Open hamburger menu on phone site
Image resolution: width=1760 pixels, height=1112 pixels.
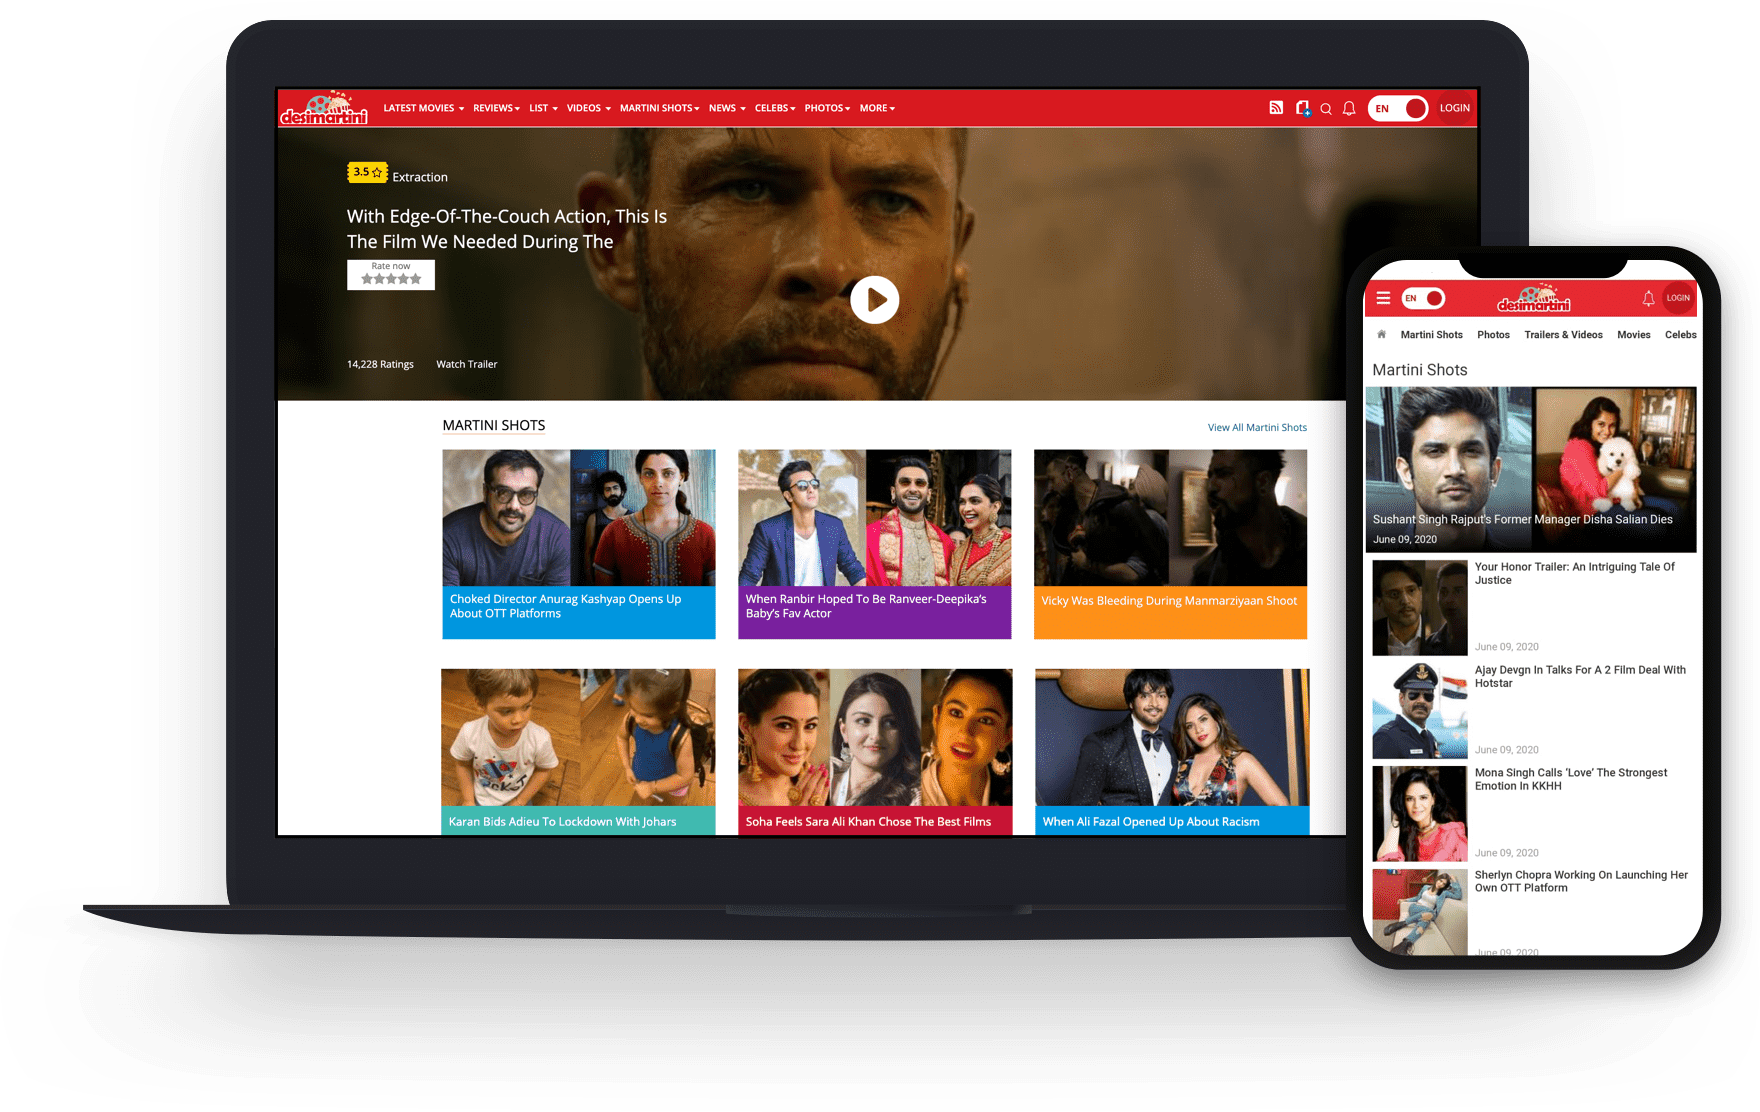[1383, 298]
